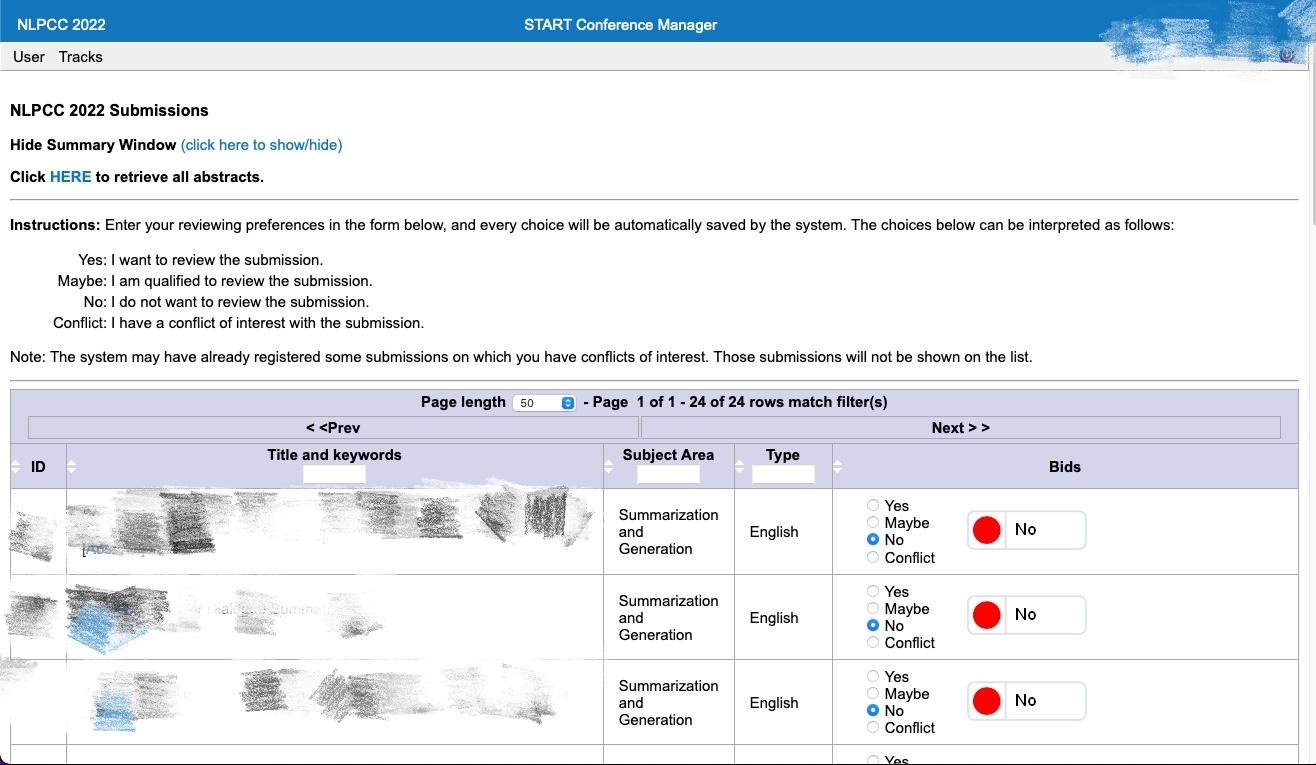The image size is (1316, 765).
Task: Select Maybe radio for second submission
Action: [x=873, y=608]
